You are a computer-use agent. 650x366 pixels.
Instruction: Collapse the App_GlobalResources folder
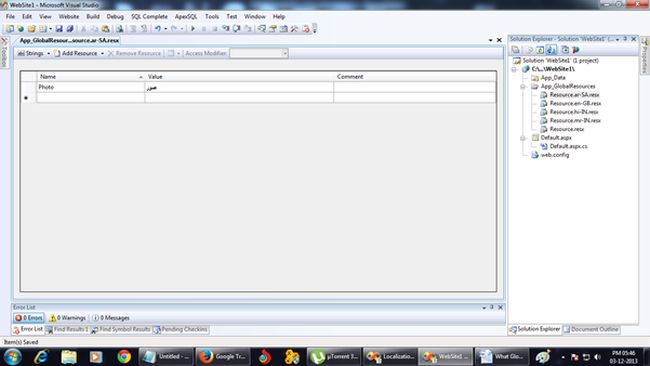(523, 86)
